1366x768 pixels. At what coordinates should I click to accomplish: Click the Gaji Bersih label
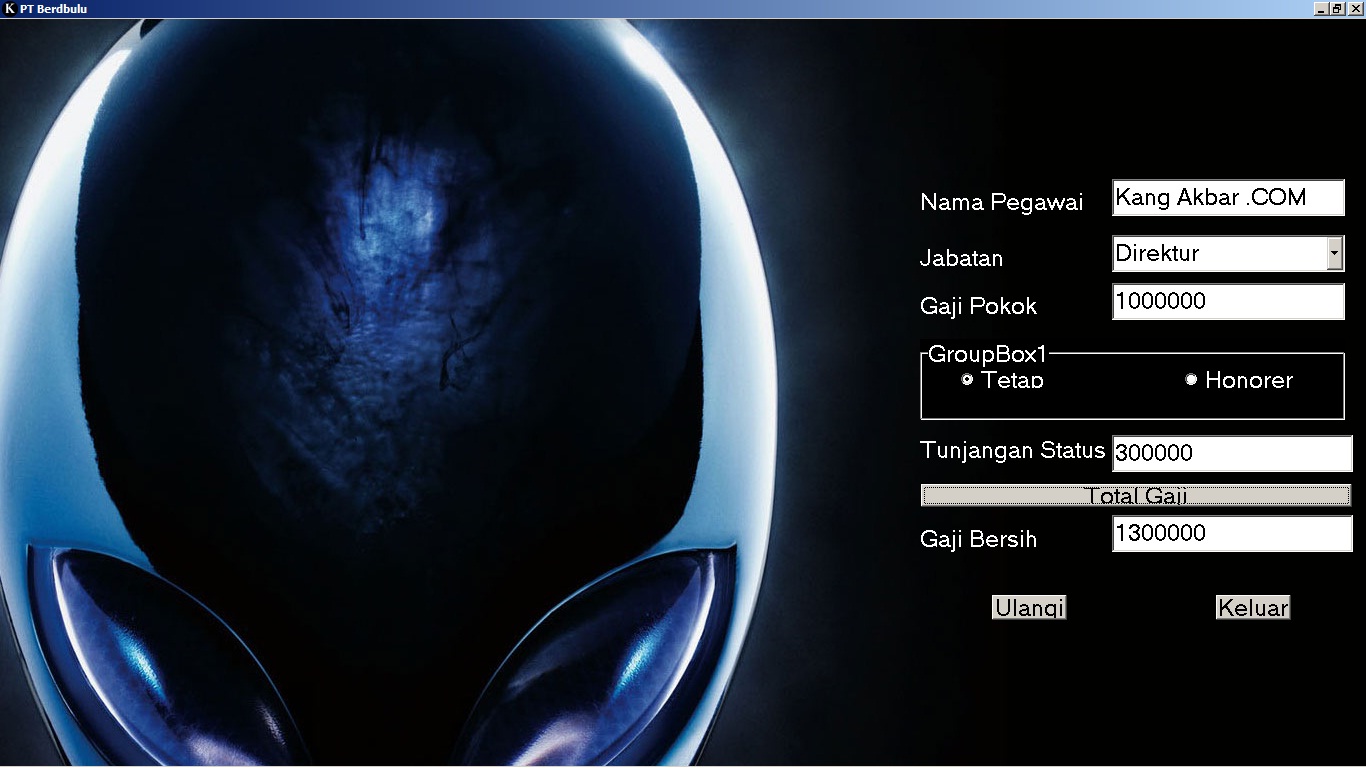point(978,540)
